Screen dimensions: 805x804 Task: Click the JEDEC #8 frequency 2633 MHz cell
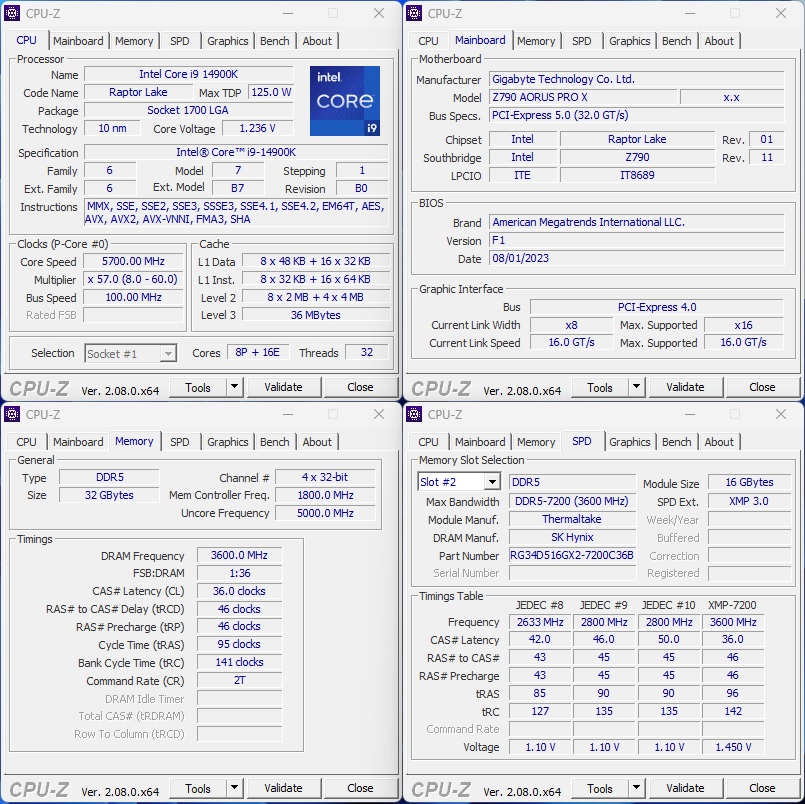click(x=540, y=622)
